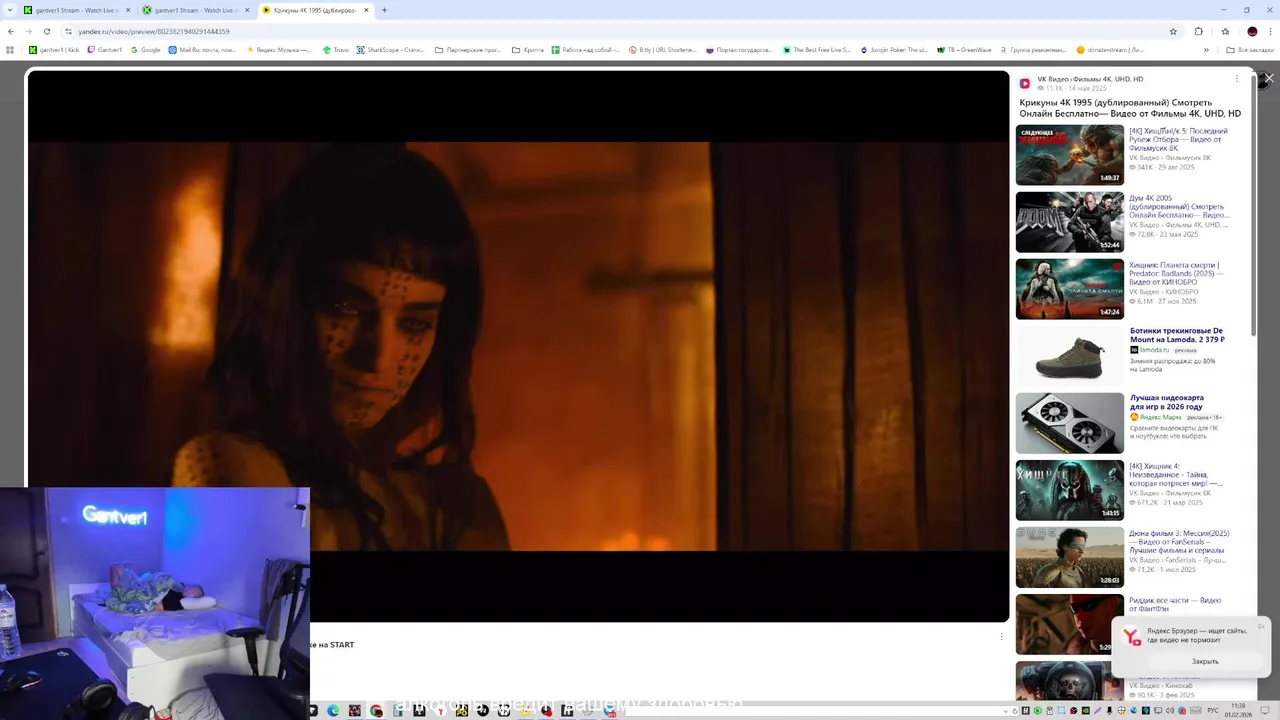
Task: Open the Ботинки трекинговые Lamoda ad
Action: coord(1177,335)
